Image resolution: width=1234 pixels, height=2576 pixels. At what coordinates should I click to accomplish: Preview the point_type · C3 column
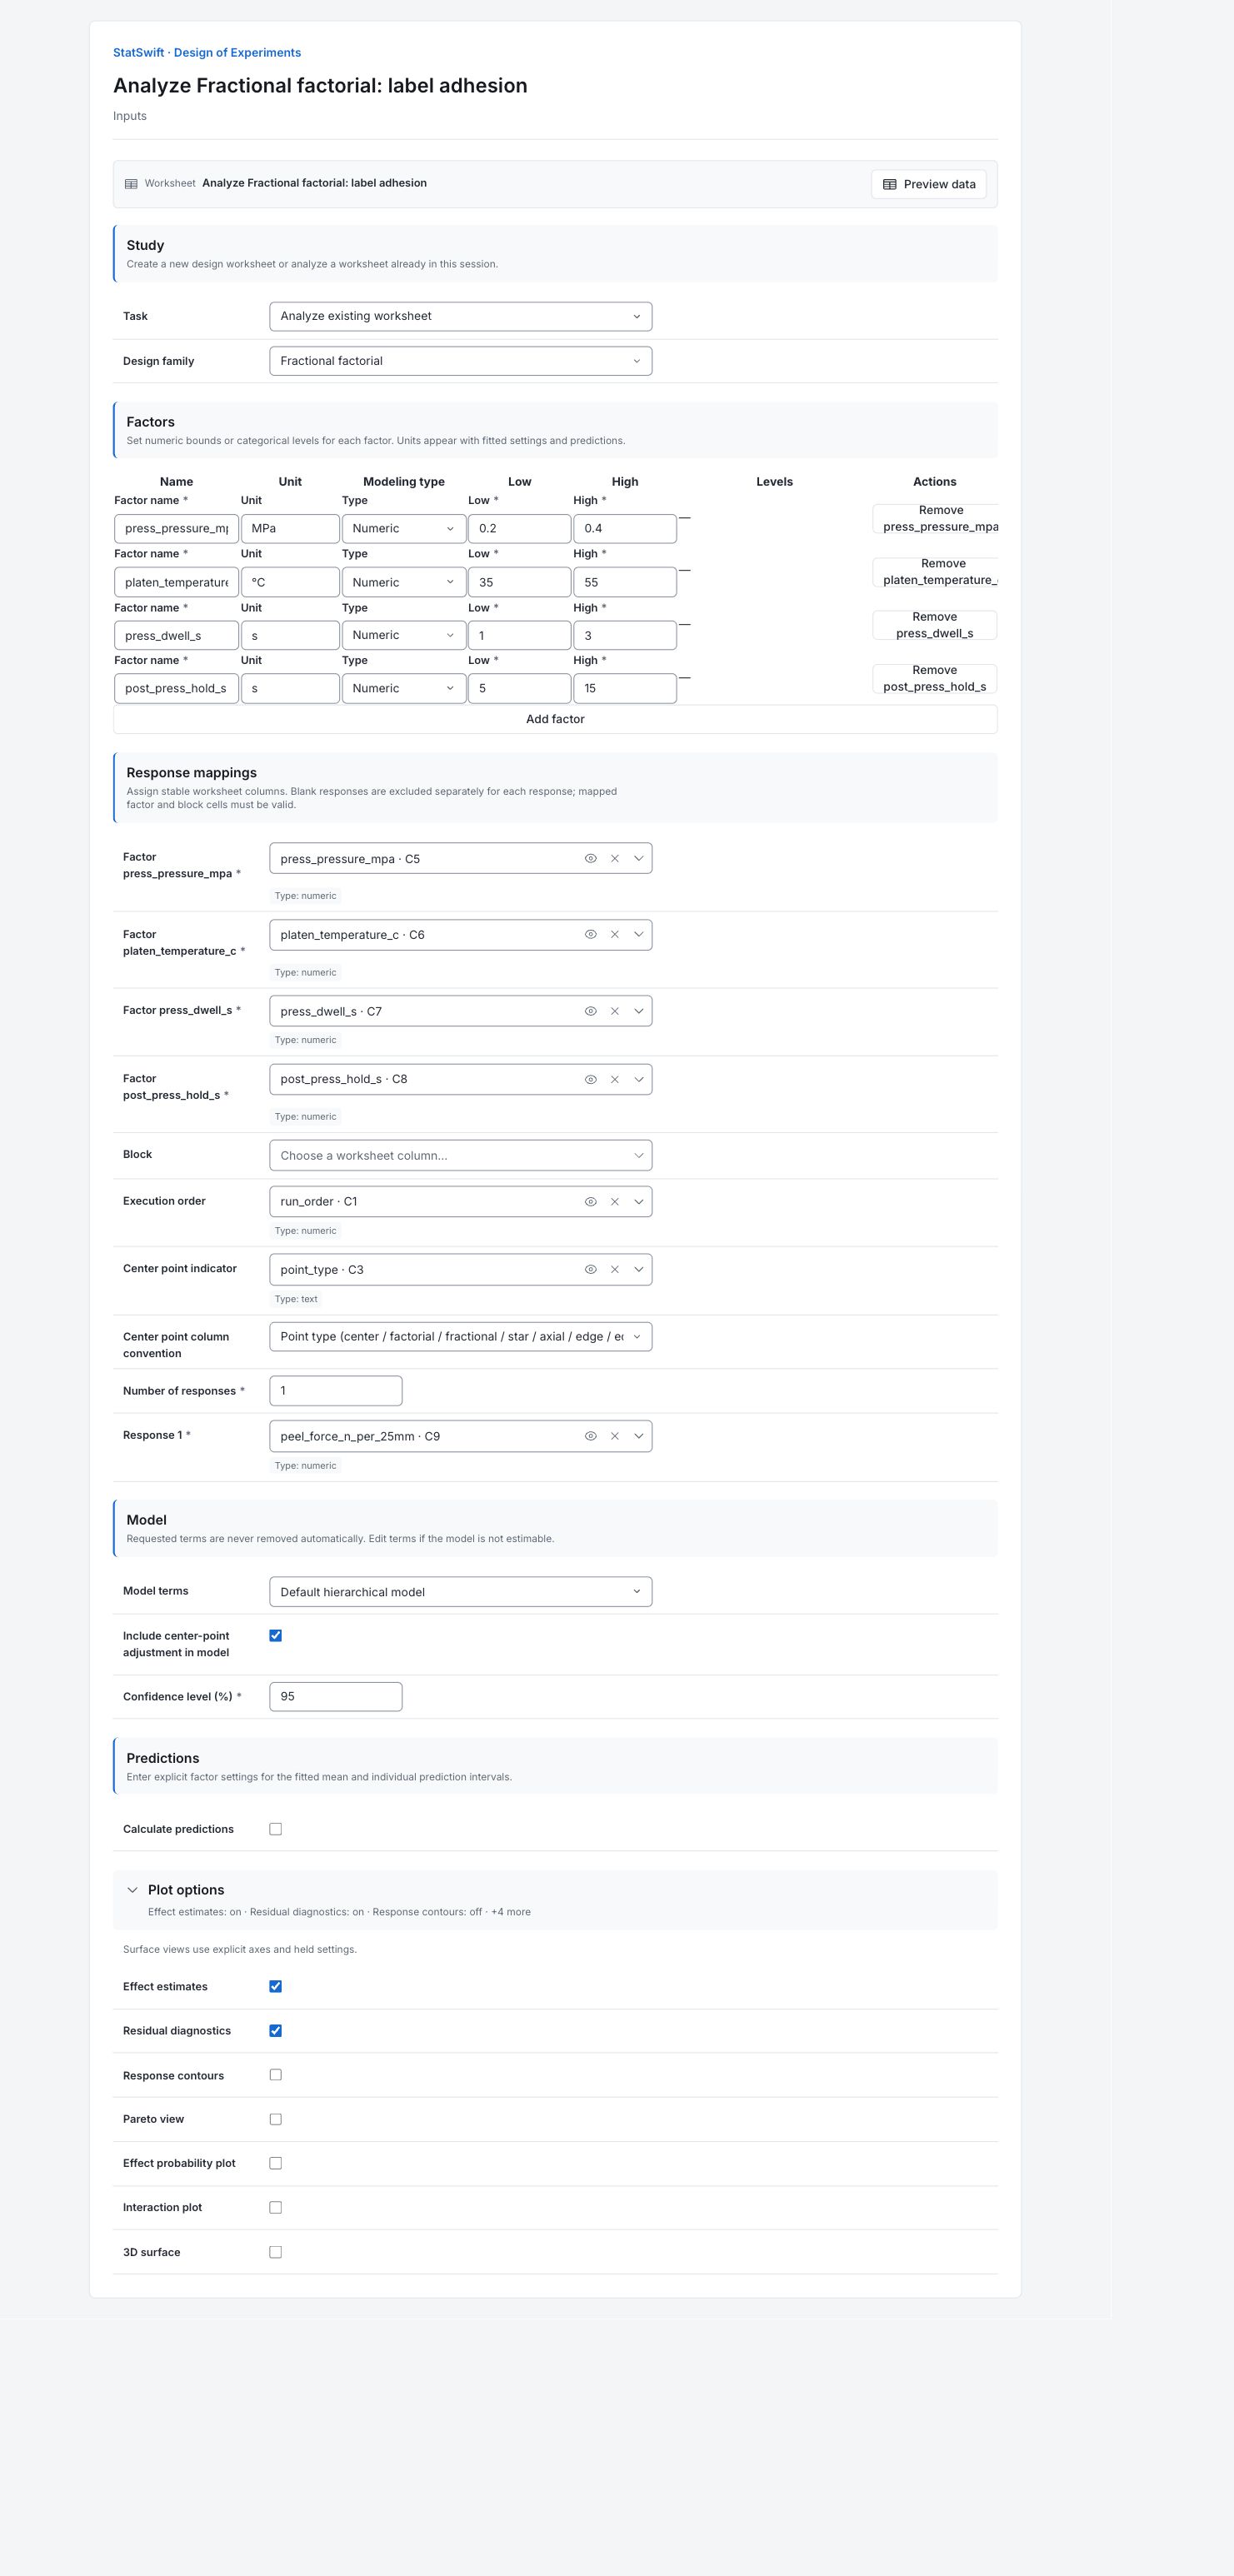click(x=590, y=1269)
